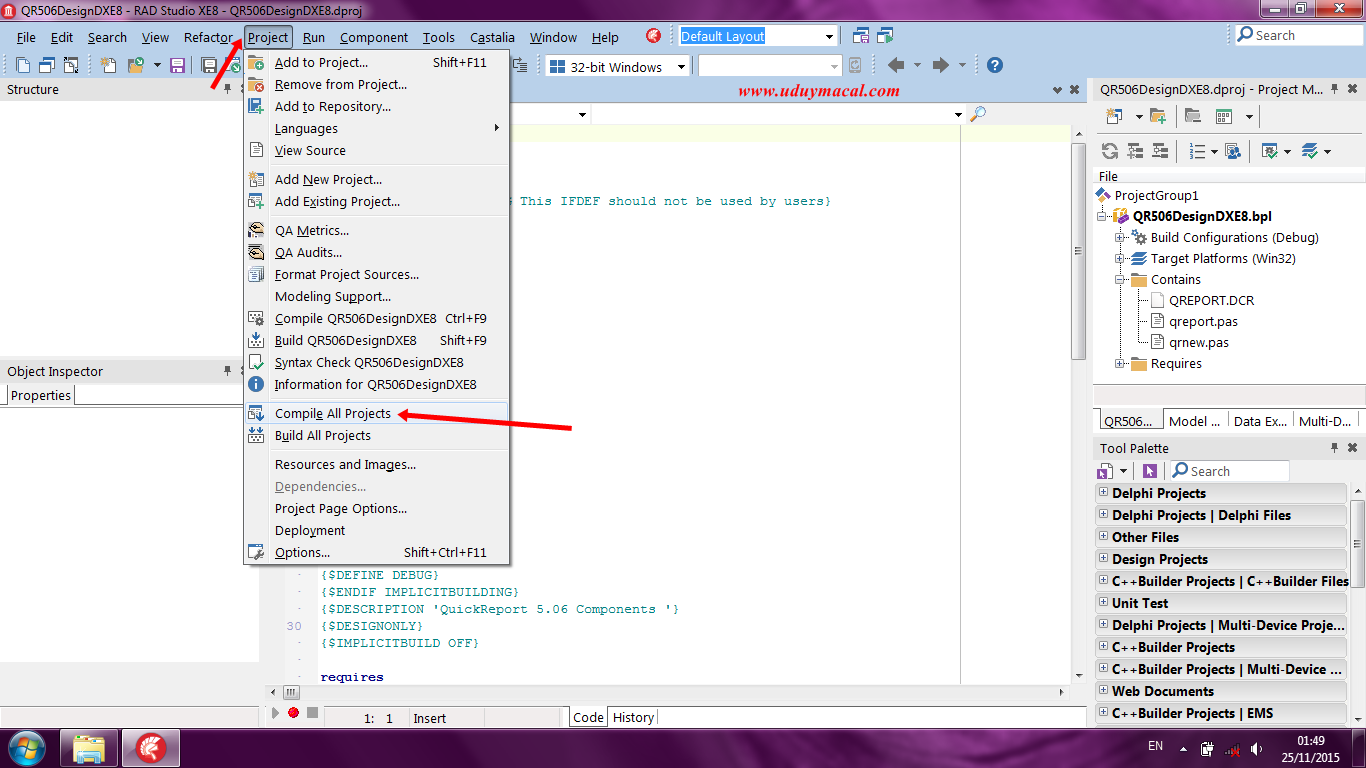Pin the Tool Palette with the pushpin

point(1334,448)
